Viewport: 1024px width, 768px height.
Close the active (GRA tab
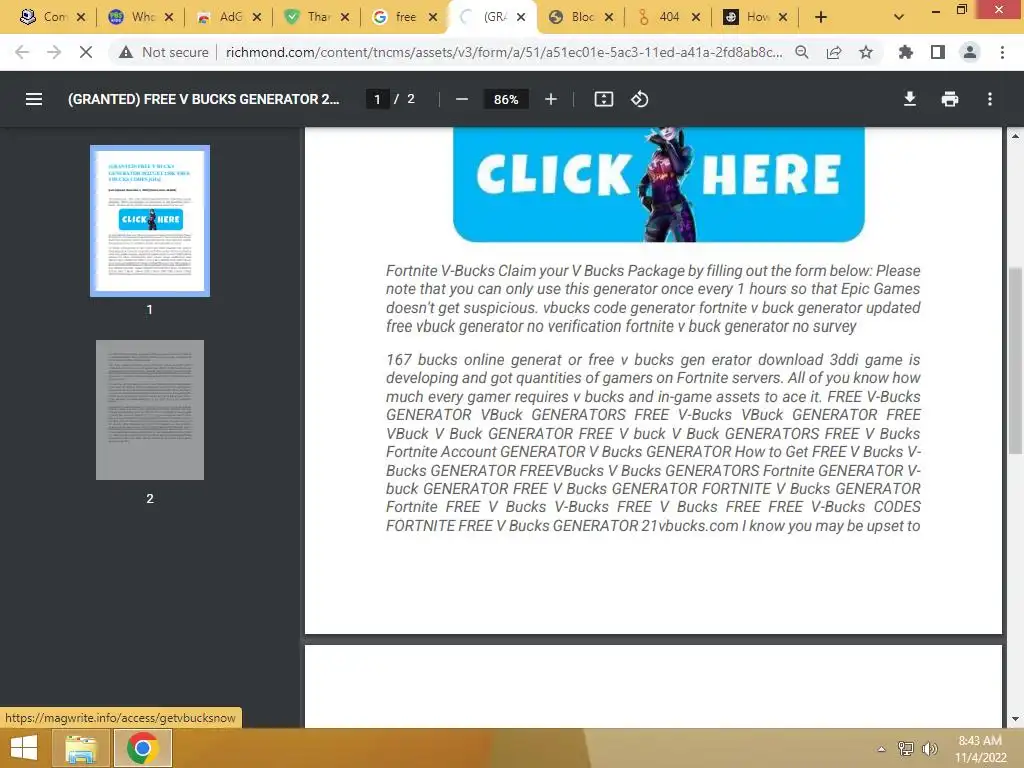(520, 17)
